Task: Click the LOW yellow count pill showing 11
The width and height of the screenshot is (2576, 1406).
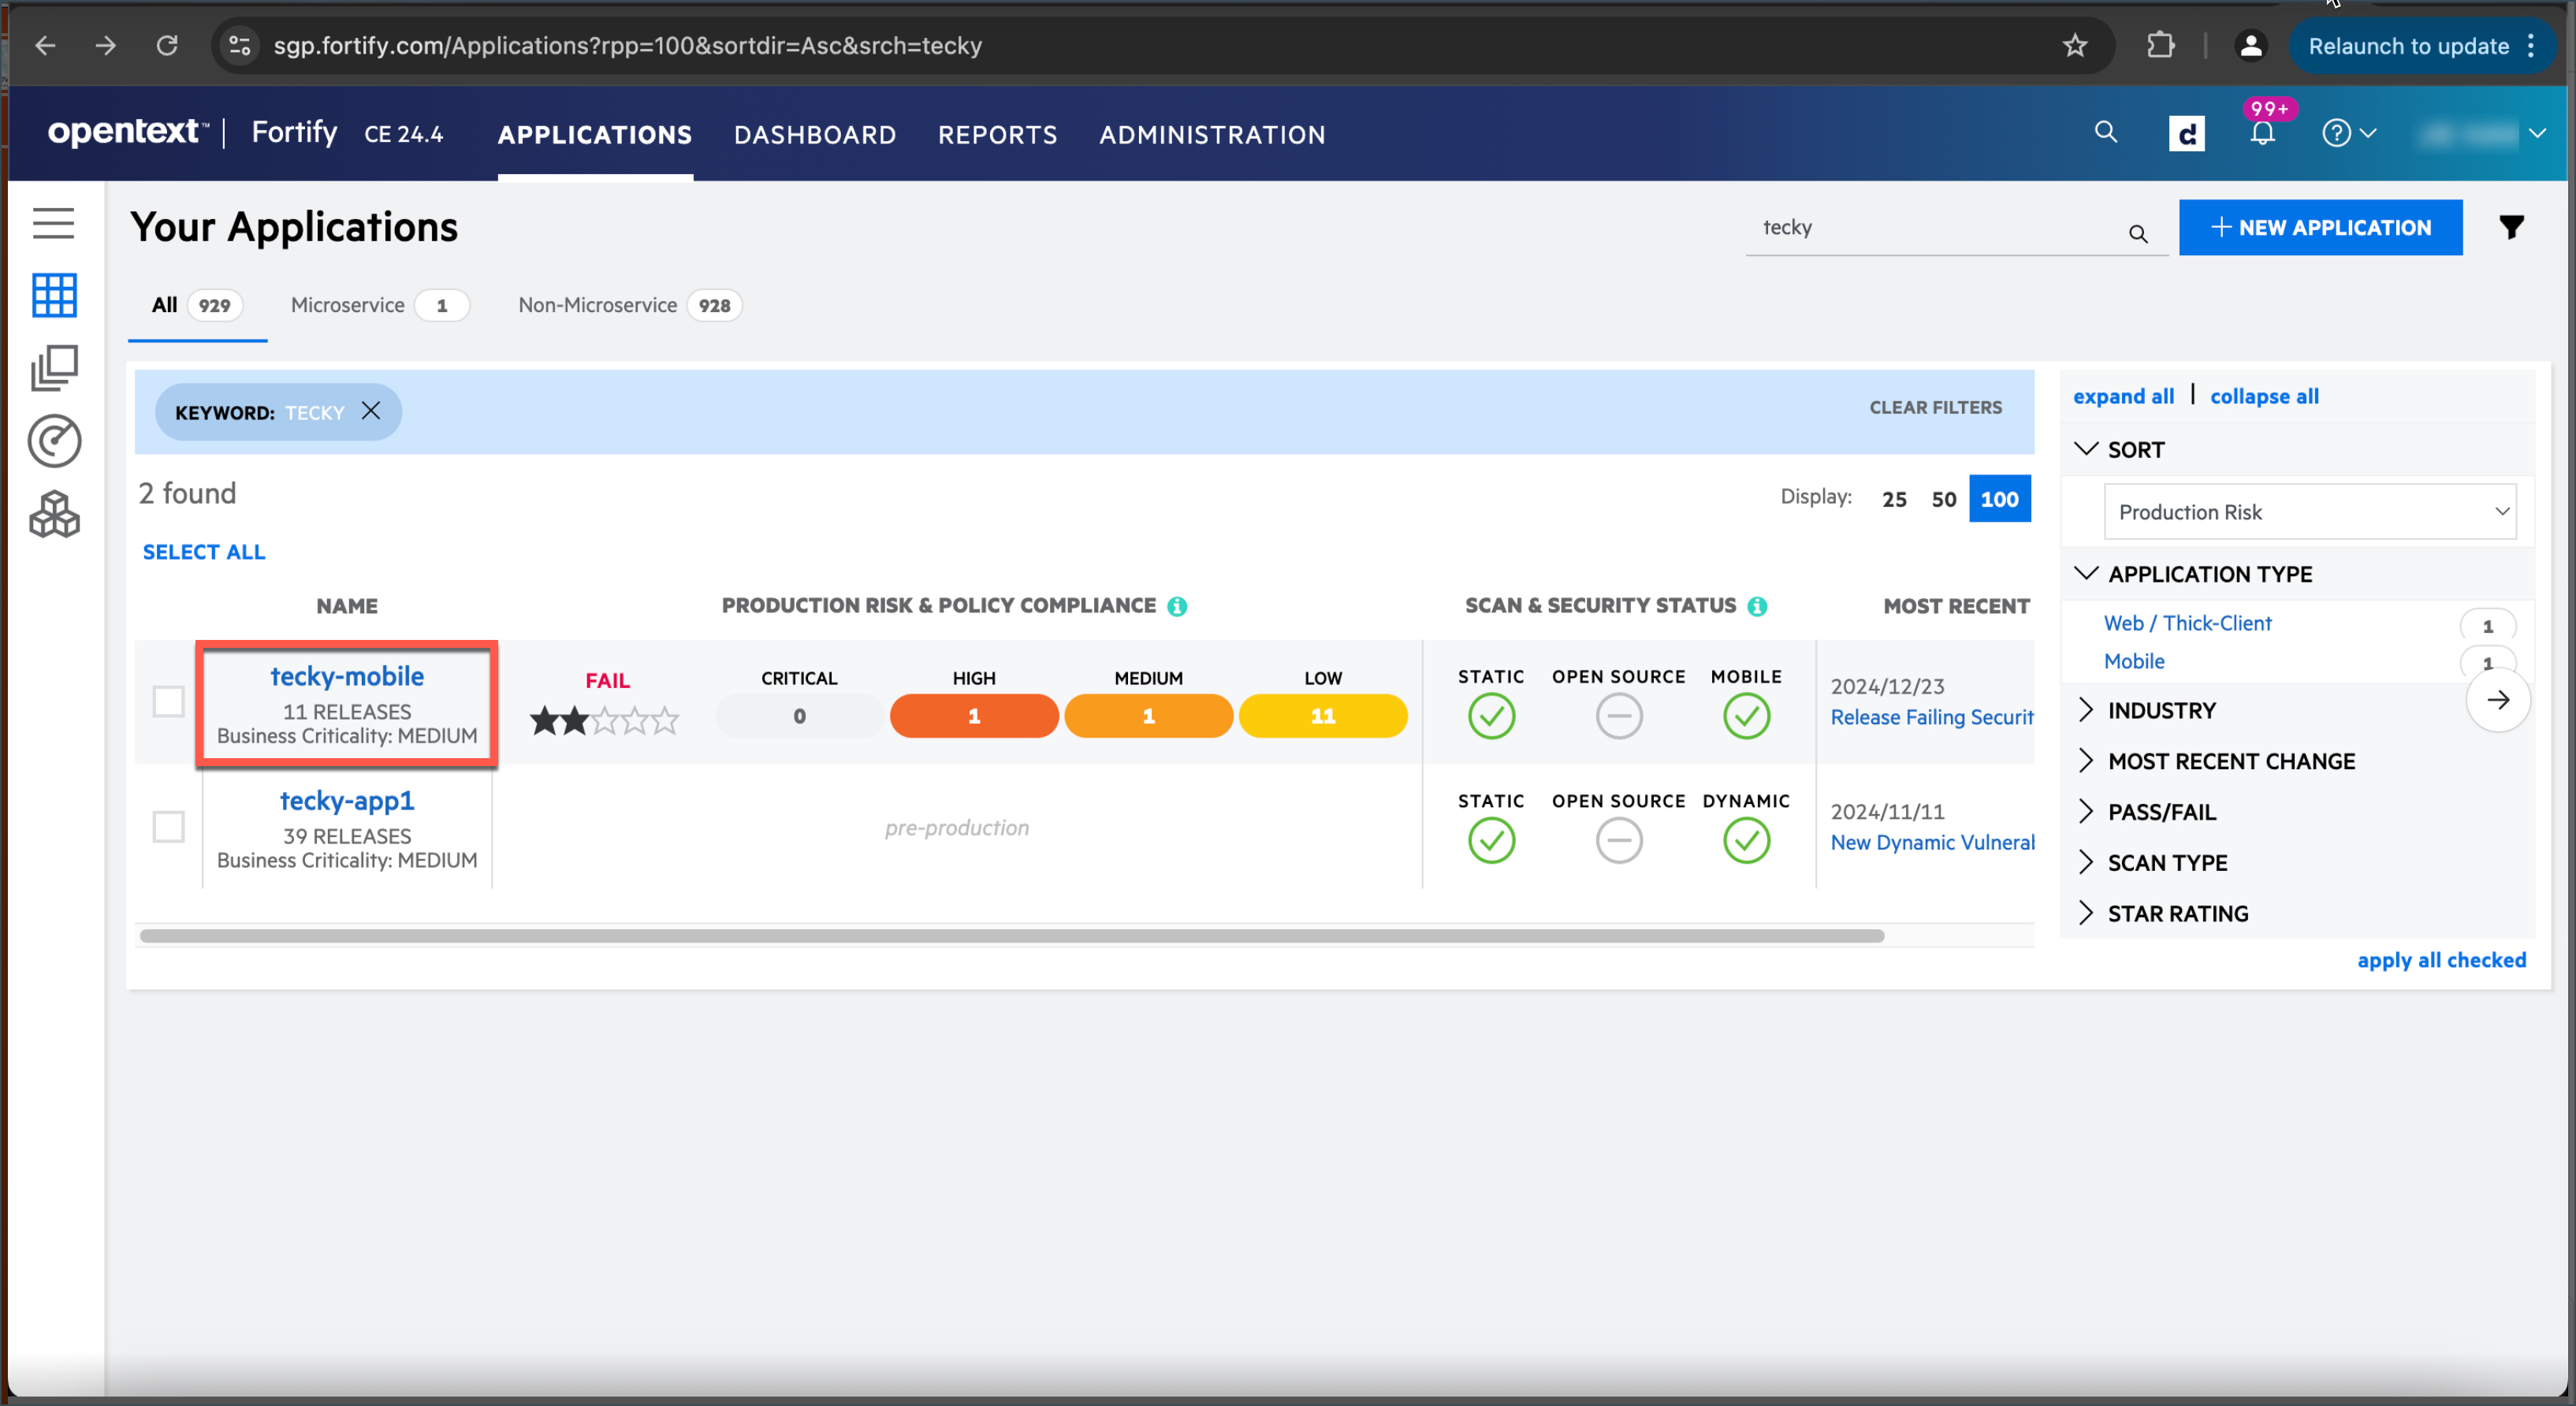Action: pos(1323,716)
